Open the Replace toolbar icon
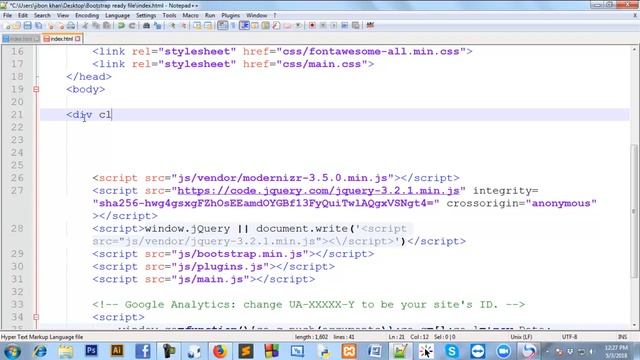The width and height of the screenshot is (640, 360). click(158, 26)
